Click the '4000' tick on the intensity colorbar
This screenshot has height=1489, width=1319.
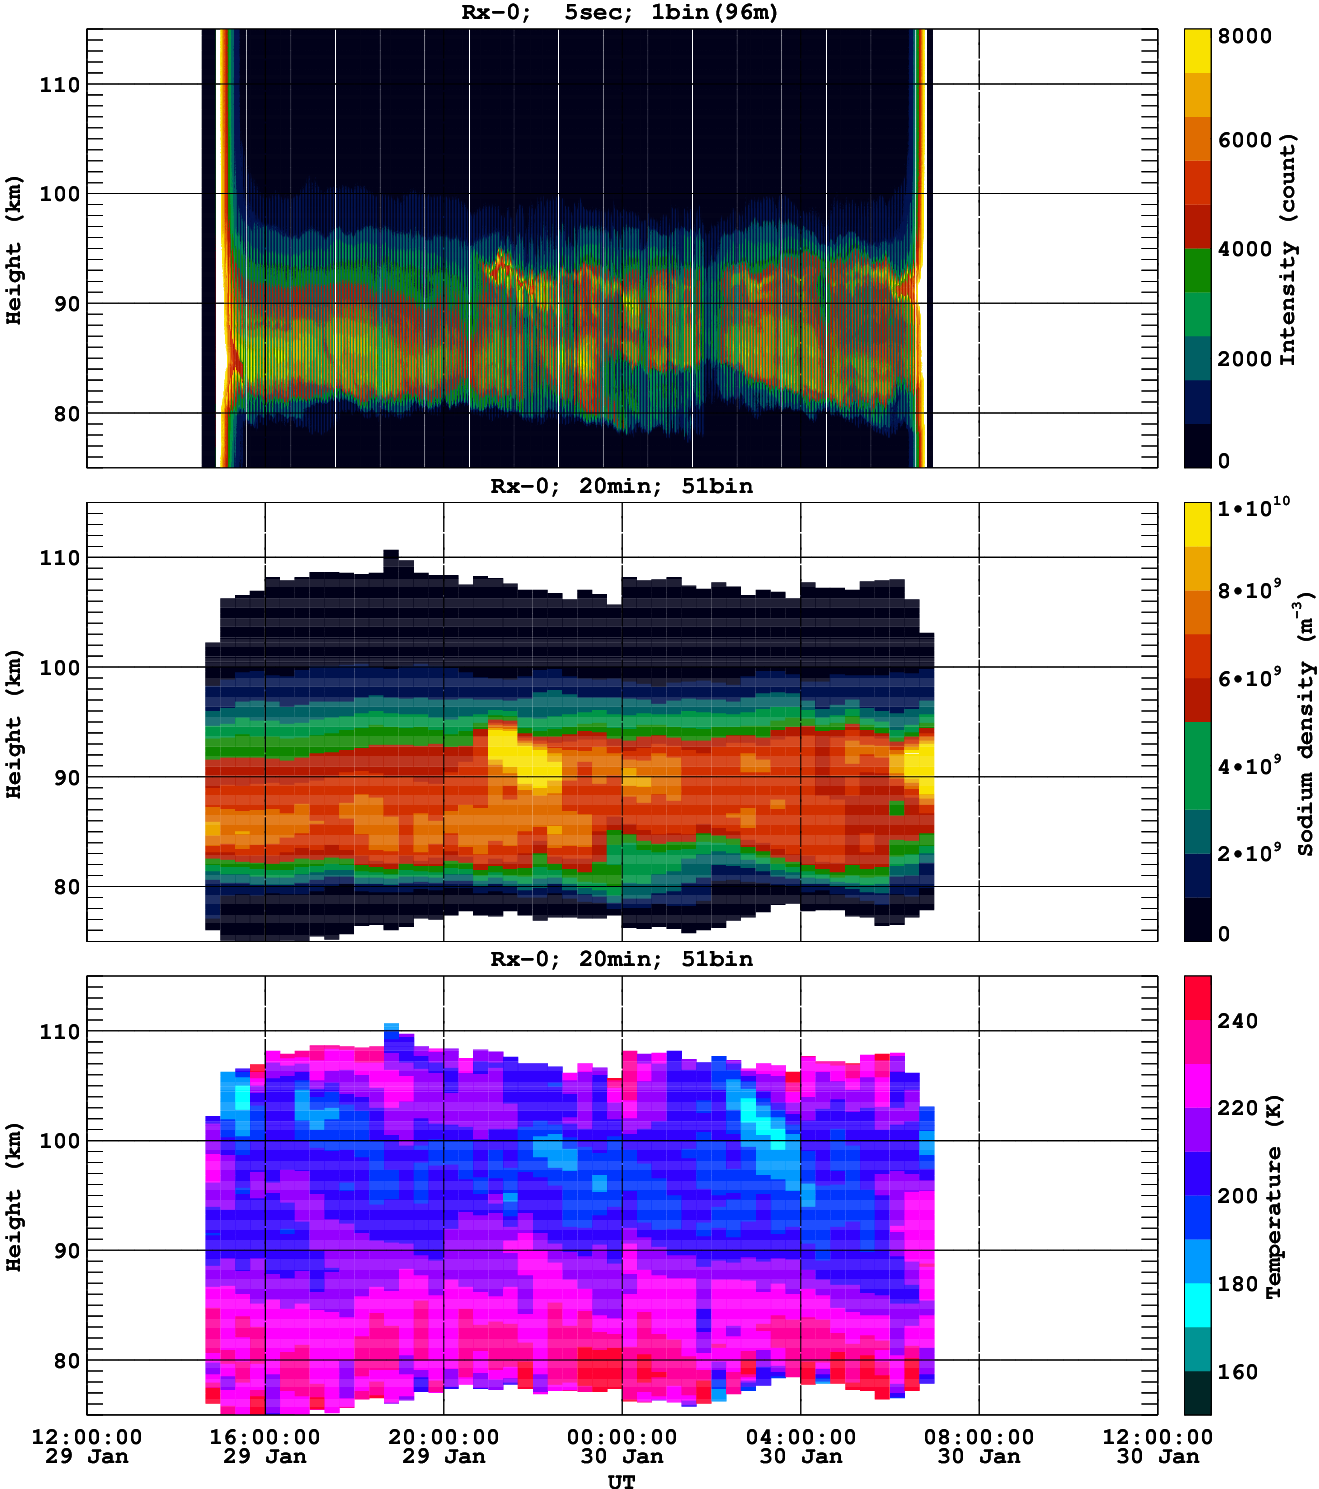(1244, 249)
